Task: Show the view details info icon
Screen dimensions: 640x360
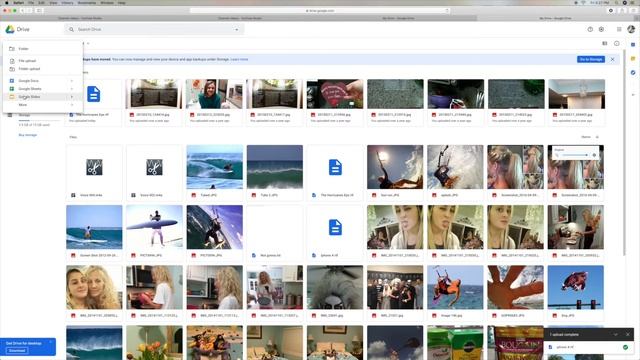Action: 616,43
